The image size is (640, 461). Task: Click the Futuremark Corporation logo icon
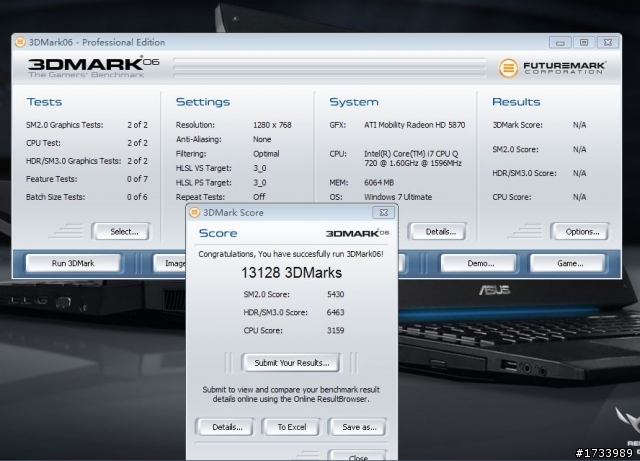pos(508,68)
